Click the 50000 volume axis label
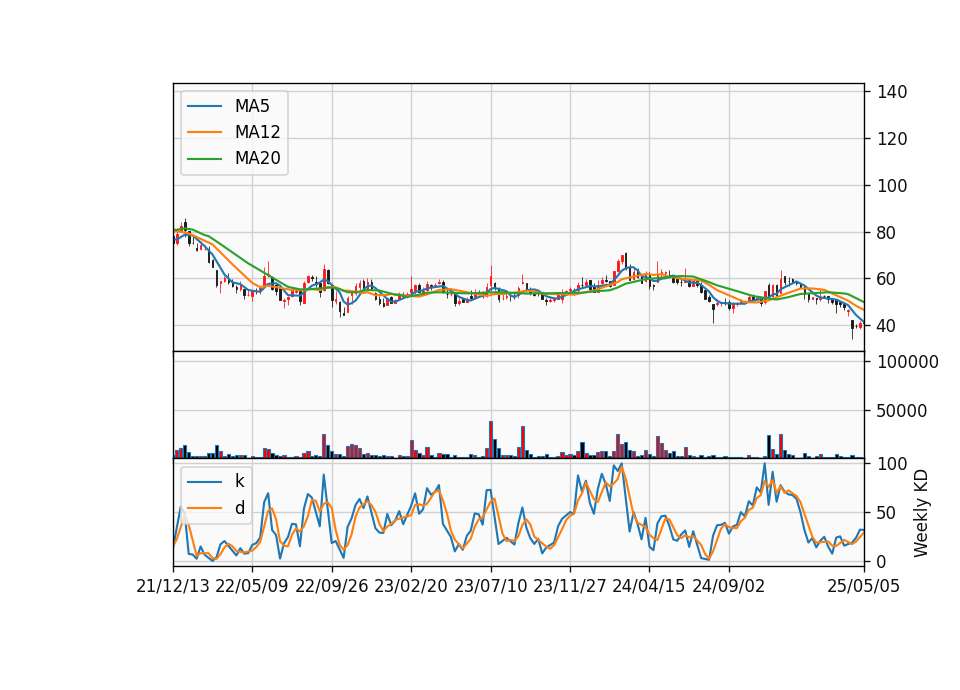This screenshot has height=690, width=960. [902, 411]
